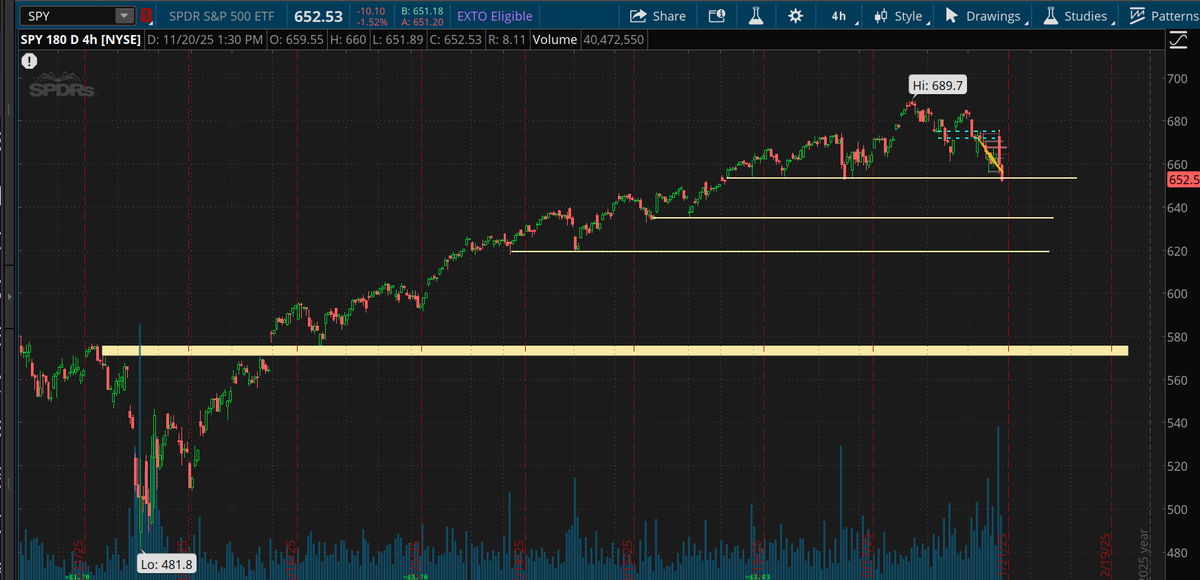The image size is (1200, 580).
Task: Click the SPY 180 D 4h [NYSE] label
Action: coord(80,40)
